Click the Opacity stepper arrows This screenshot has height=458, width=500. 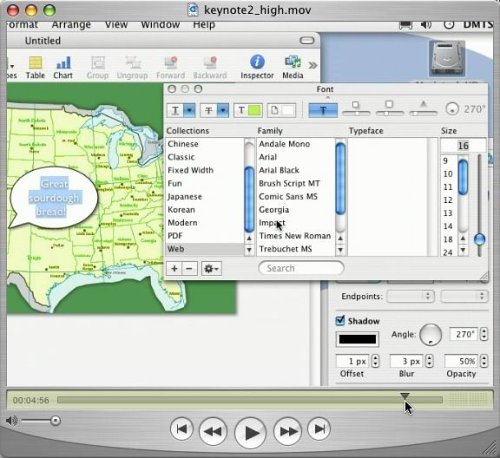coord(484,361)
